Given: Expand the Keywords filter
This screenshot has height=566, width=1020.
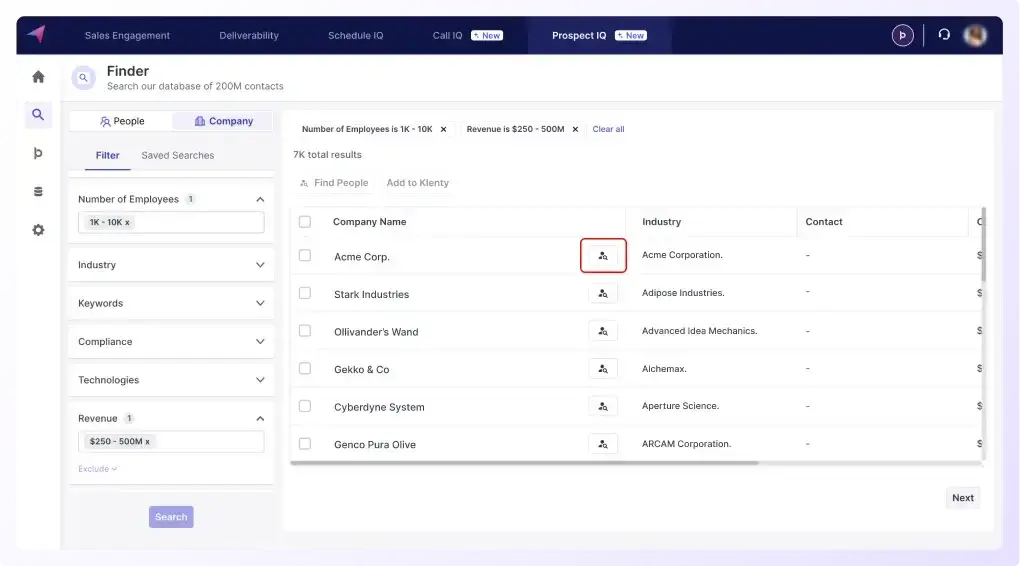Looking at the screenshot, I should 260,303.
